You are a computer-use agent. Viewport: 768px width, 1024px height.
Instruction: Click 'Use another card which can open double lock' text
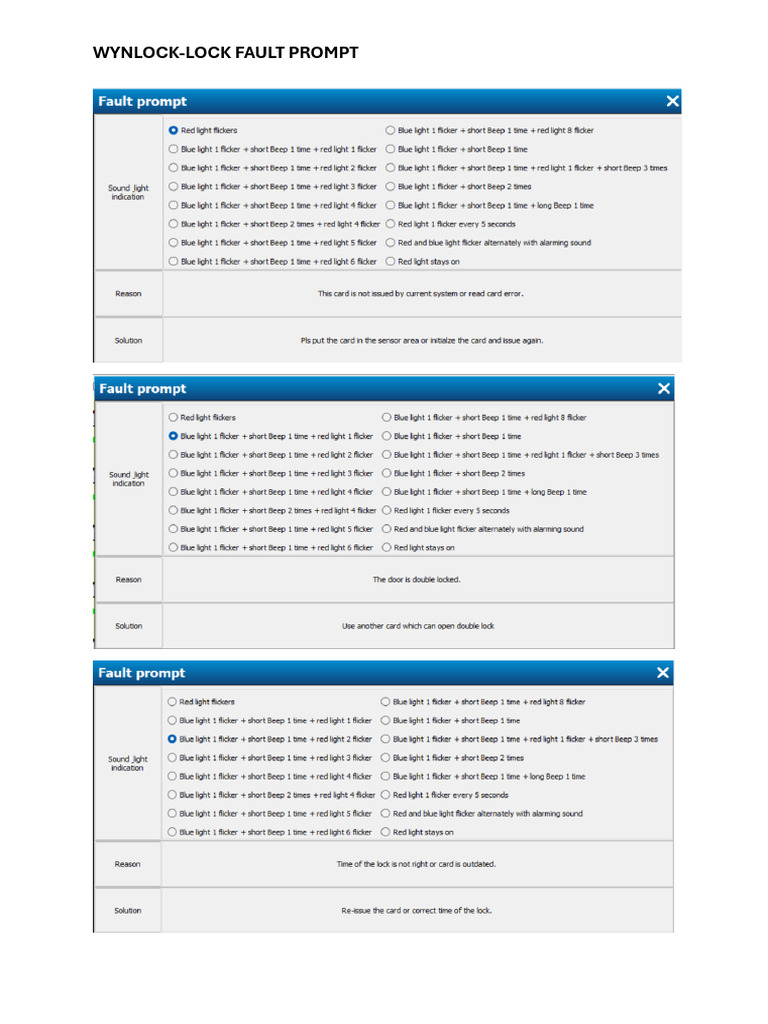click(x=418, y=626)
